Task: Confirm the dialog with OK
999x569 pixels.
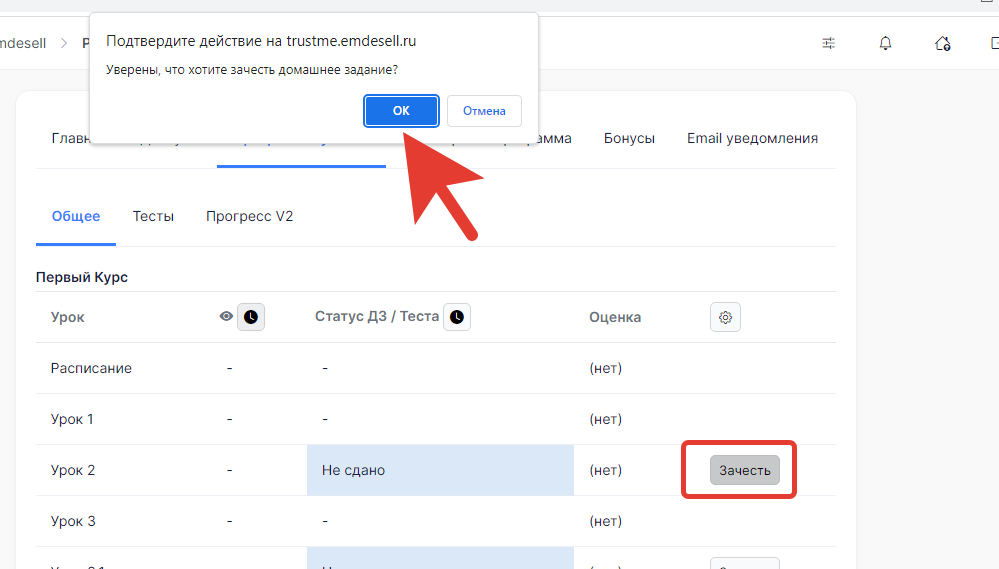Action: [401, 111]
